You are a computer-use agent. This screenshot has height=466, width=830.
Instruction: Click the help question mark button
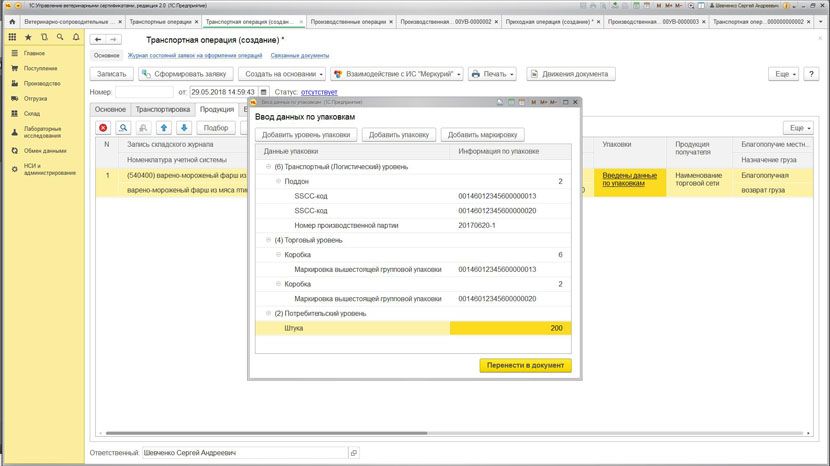click(x=811, y=74)
